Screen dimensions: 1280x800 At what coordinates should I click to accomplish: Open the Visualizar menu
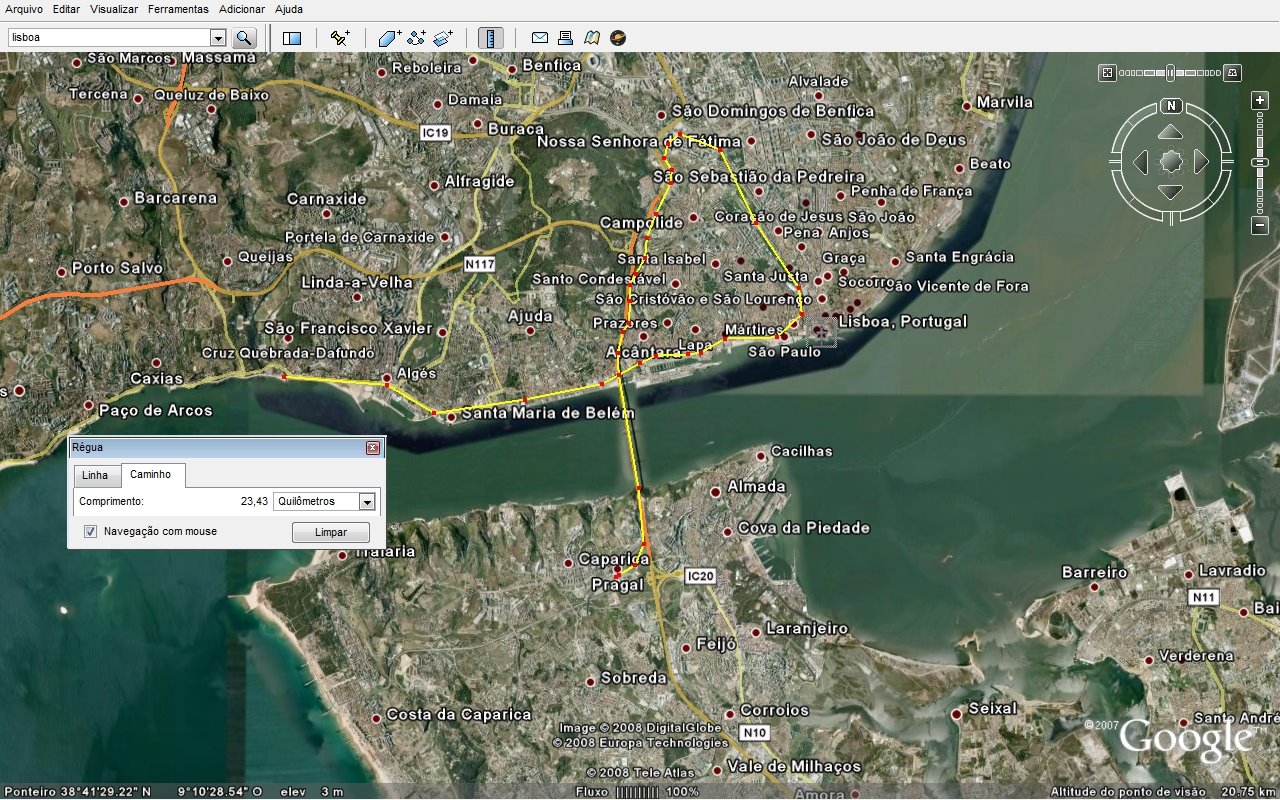(x=114, y=9)
